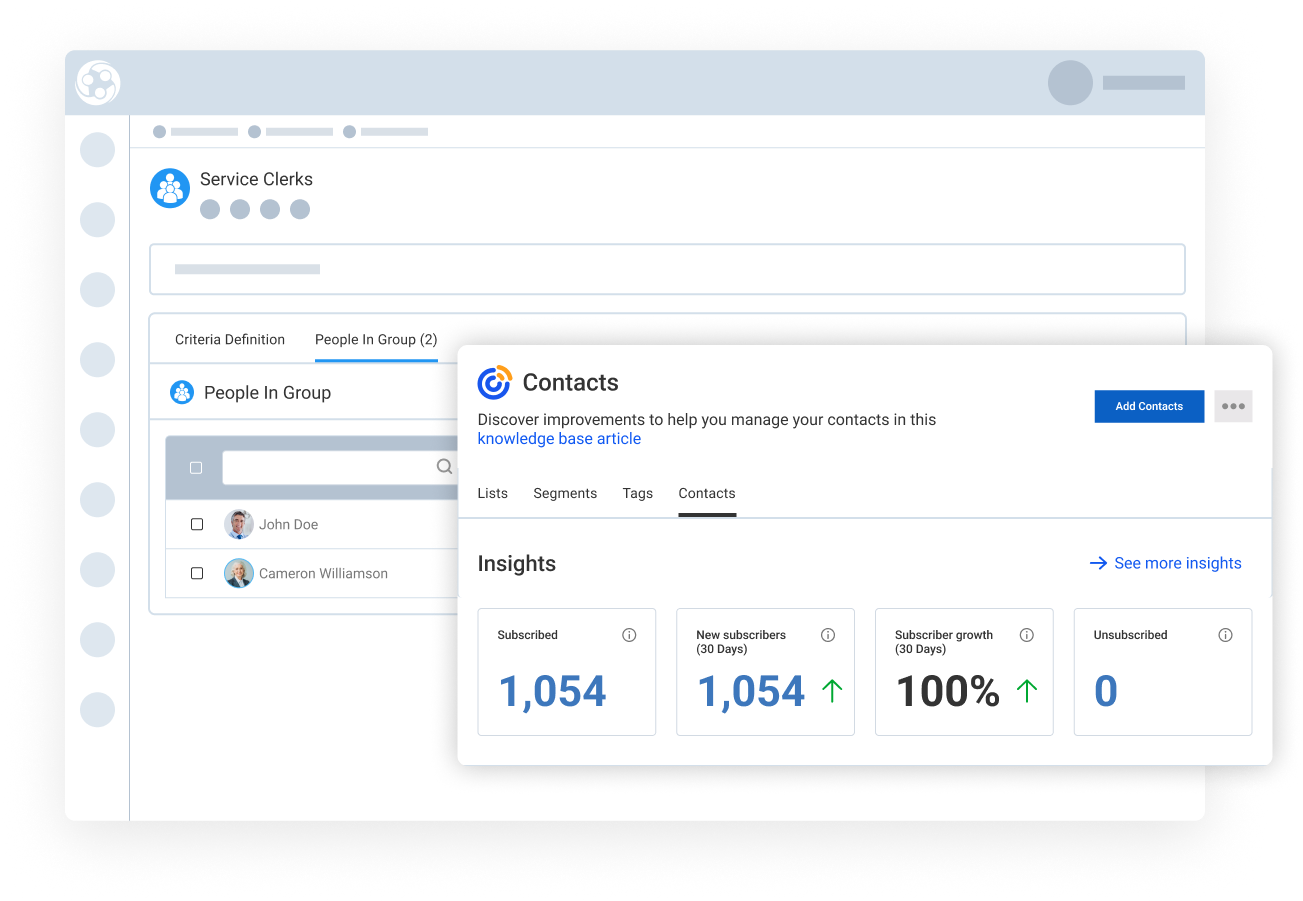
Task: Click the Unsubscribed count 0
Action: [x=1105, y=691]
